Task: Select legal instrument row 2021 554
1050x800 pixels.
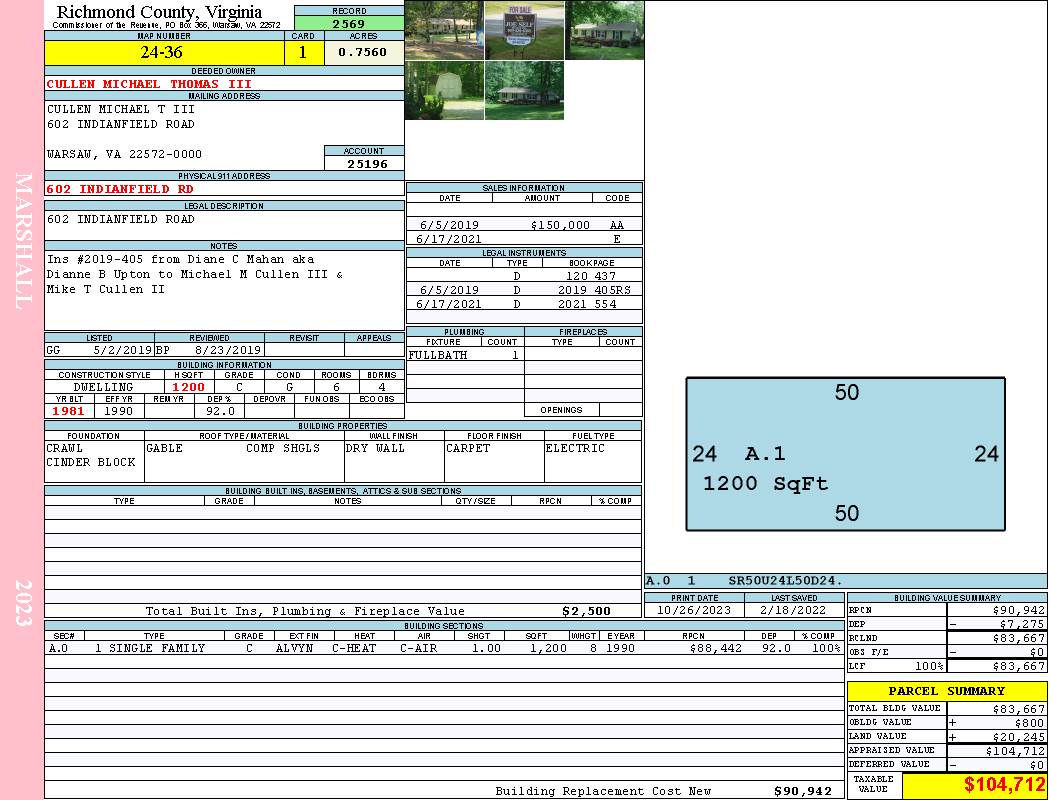Action: [524, 304]
